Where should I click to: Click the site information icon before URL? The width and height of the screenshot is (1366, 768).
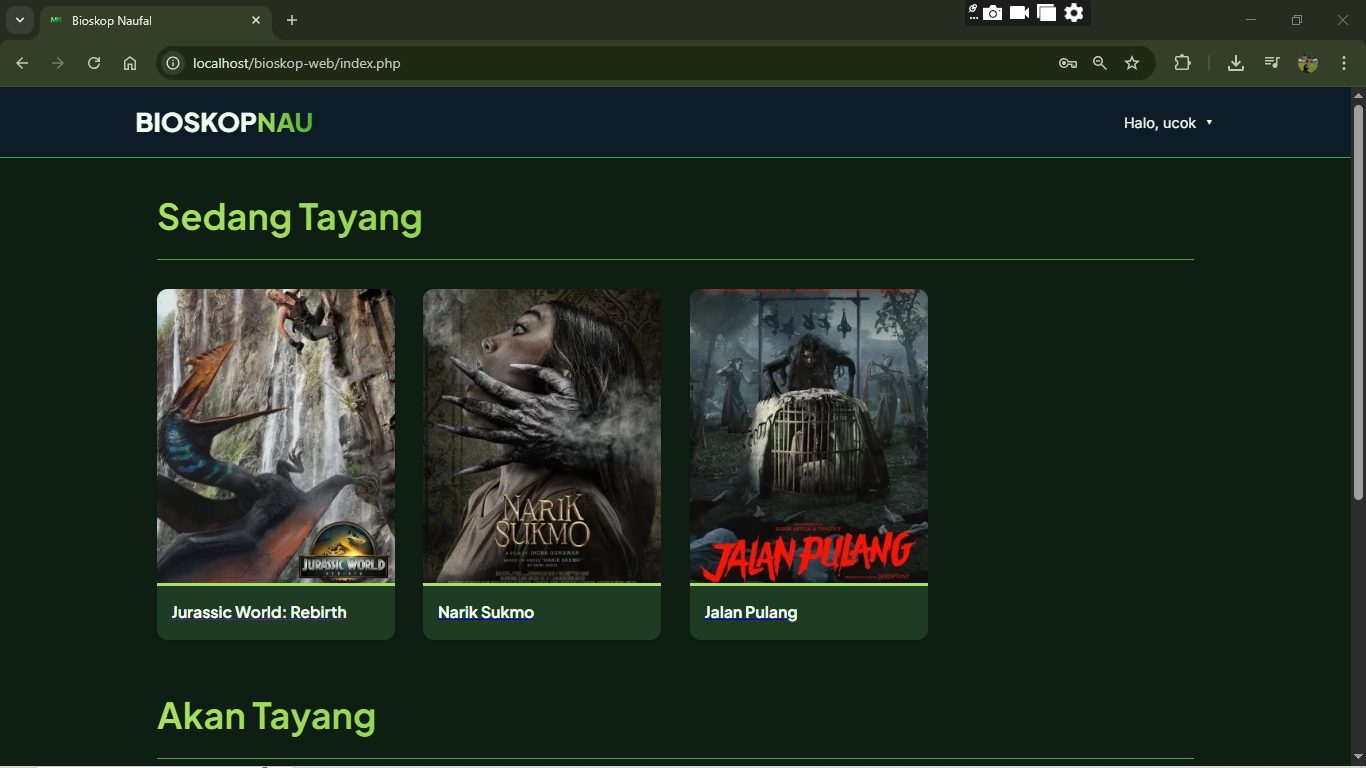[173, 63]
